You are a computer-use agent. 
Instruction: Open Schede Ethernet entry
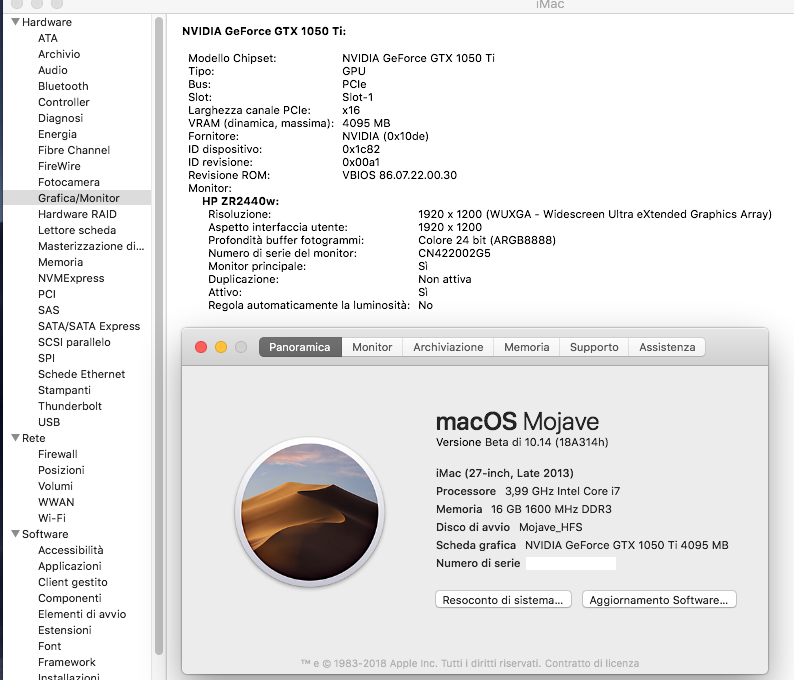tap(81, 374)
